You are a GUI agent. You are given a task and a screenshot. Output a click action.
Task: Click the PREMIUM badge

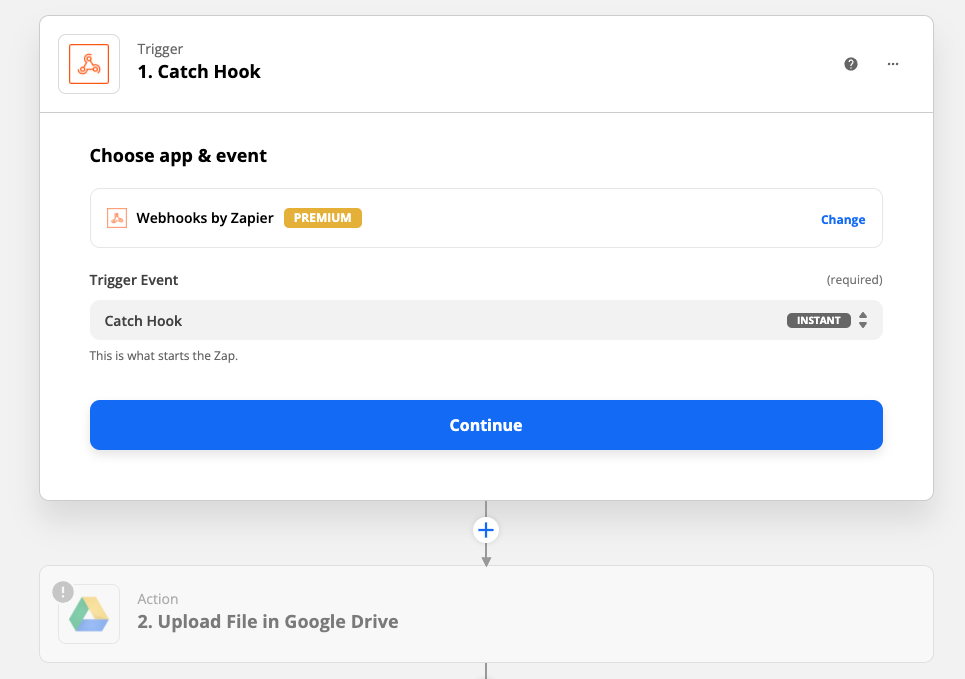click(x=322, y=218)
